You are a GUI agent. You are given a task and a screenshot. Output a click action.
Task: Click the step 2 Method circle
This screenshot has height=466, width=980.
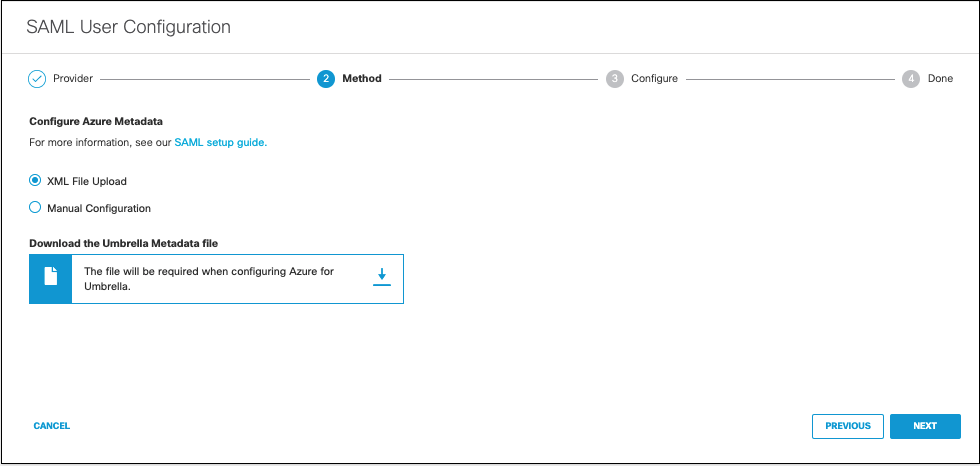click(x=326, y=79)
